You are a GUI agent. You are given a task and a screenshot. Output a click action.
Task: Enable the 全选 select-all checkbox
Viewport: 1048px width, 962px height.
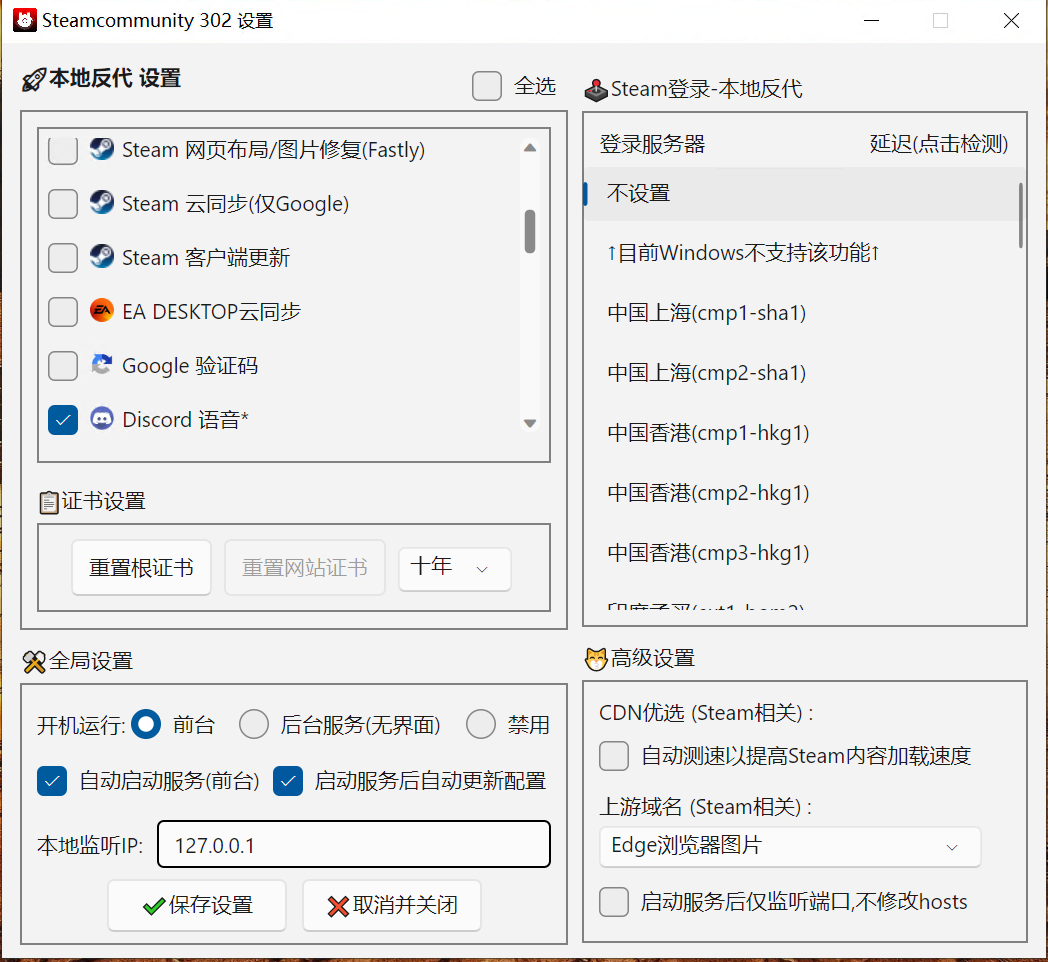[x=487, y=86]
